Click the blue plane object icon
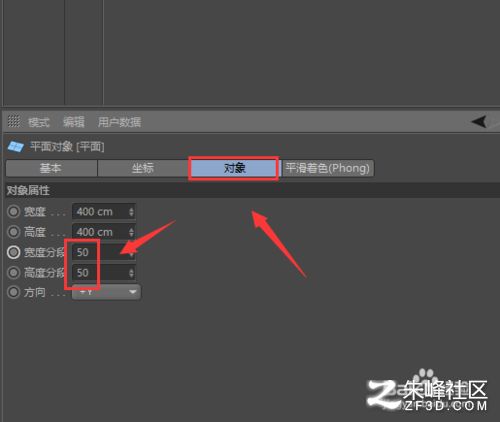Image resolution: width=500 pixels, height=422 pixels. [15, 146]
